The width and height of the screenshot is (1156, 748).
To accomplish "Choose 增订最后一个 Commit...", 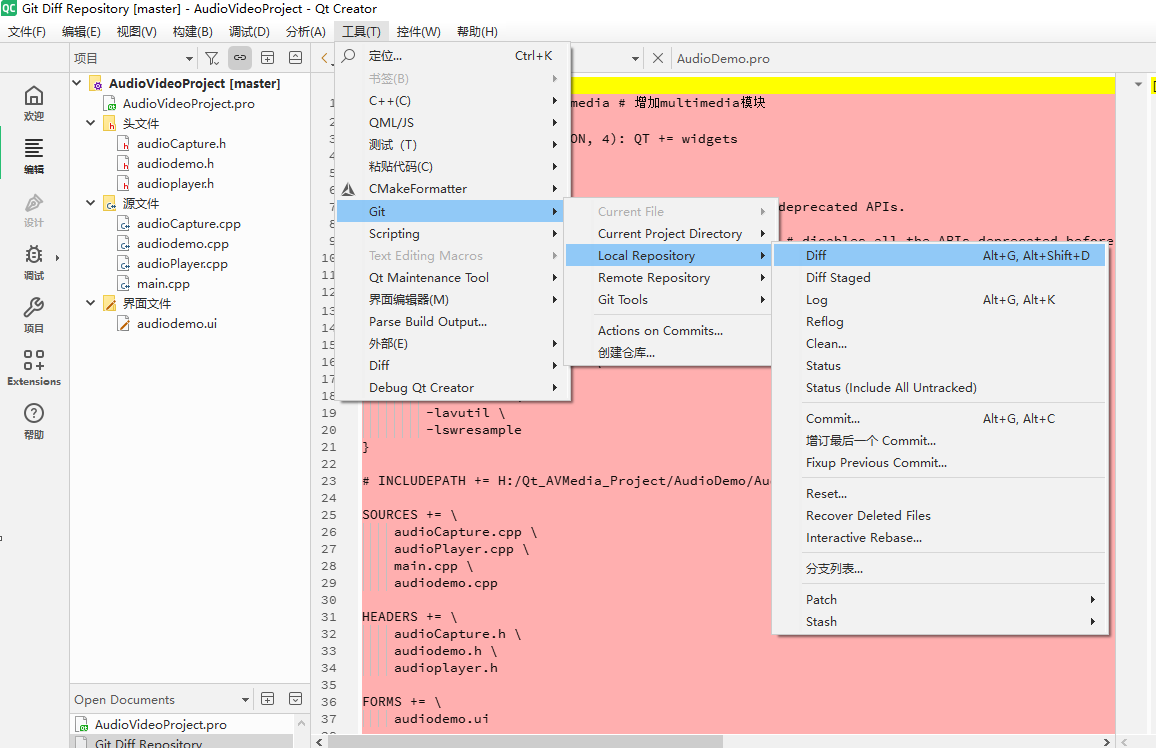I will click(941, 441).
